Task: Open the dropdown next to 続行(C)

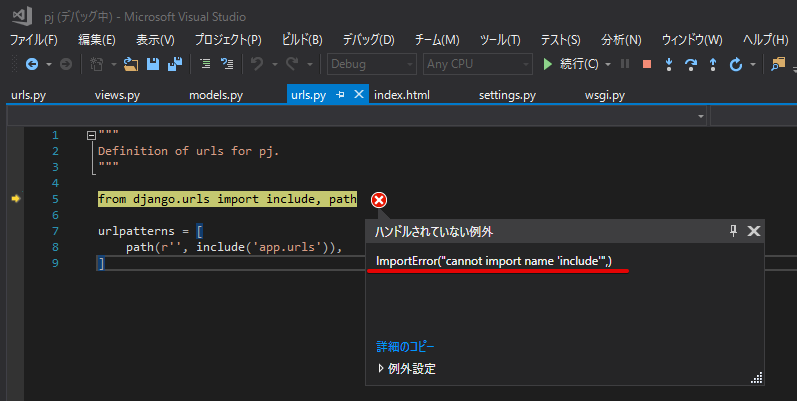Action: (608, 65)
